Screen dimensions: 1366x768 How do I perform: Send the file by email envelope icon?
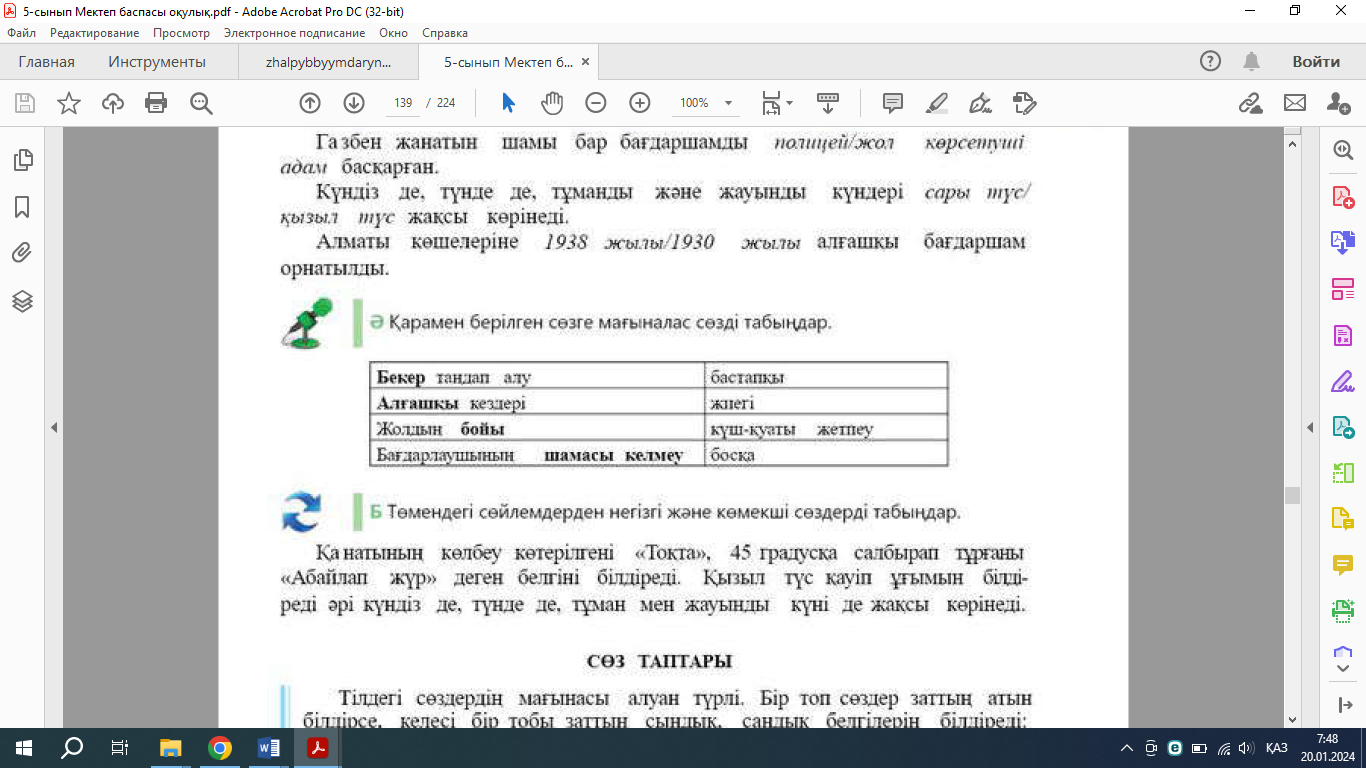tap(1295, 103)
